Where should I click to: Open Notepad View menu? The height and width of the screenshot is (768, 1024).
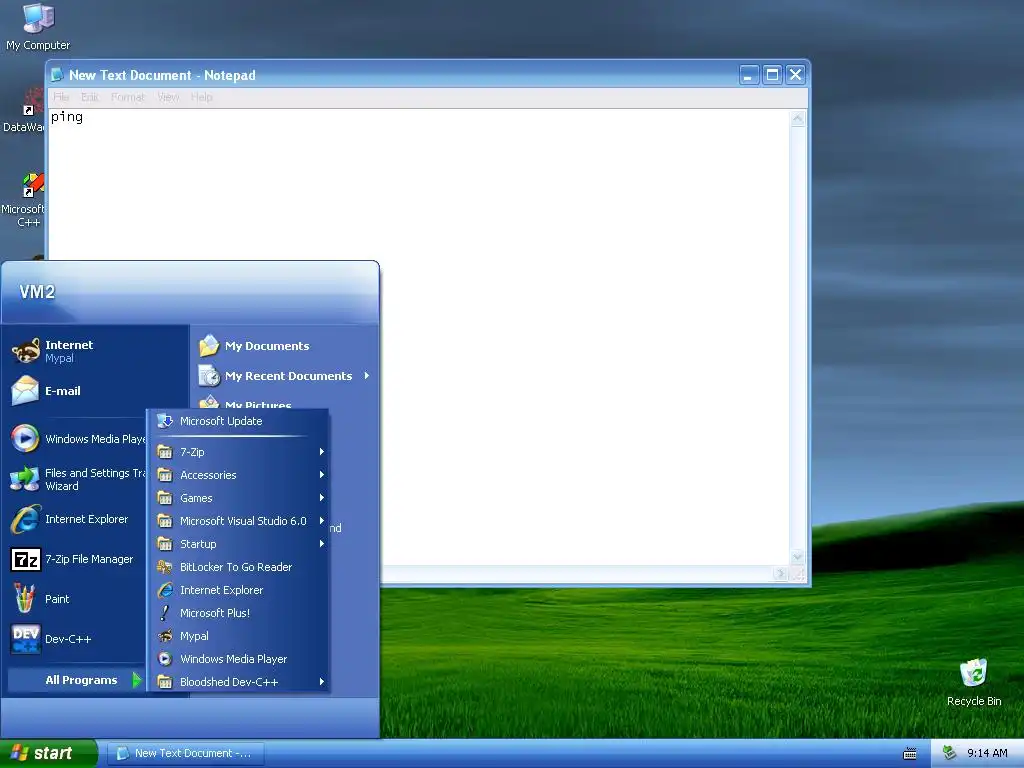[x=168, y=97]
